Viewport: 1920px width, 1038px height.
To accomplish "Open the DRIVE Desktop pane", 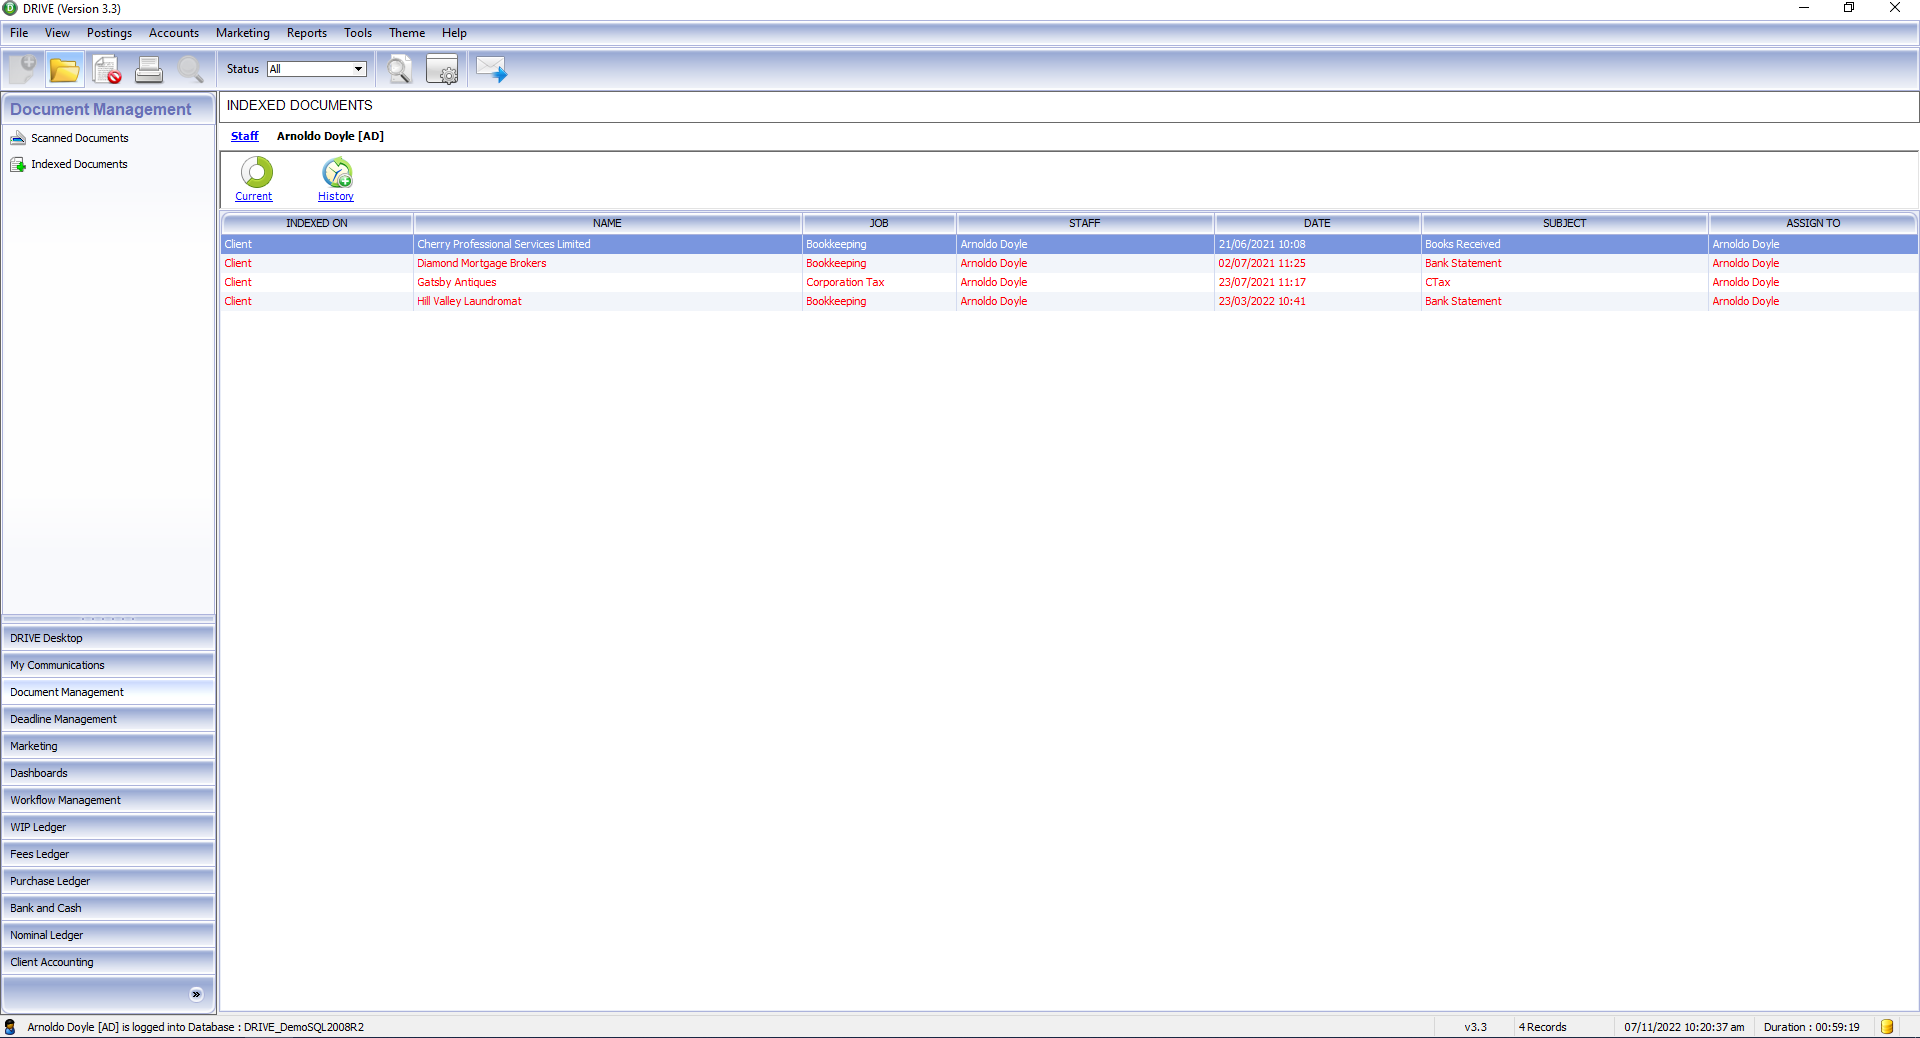I will tap(108, 638).
